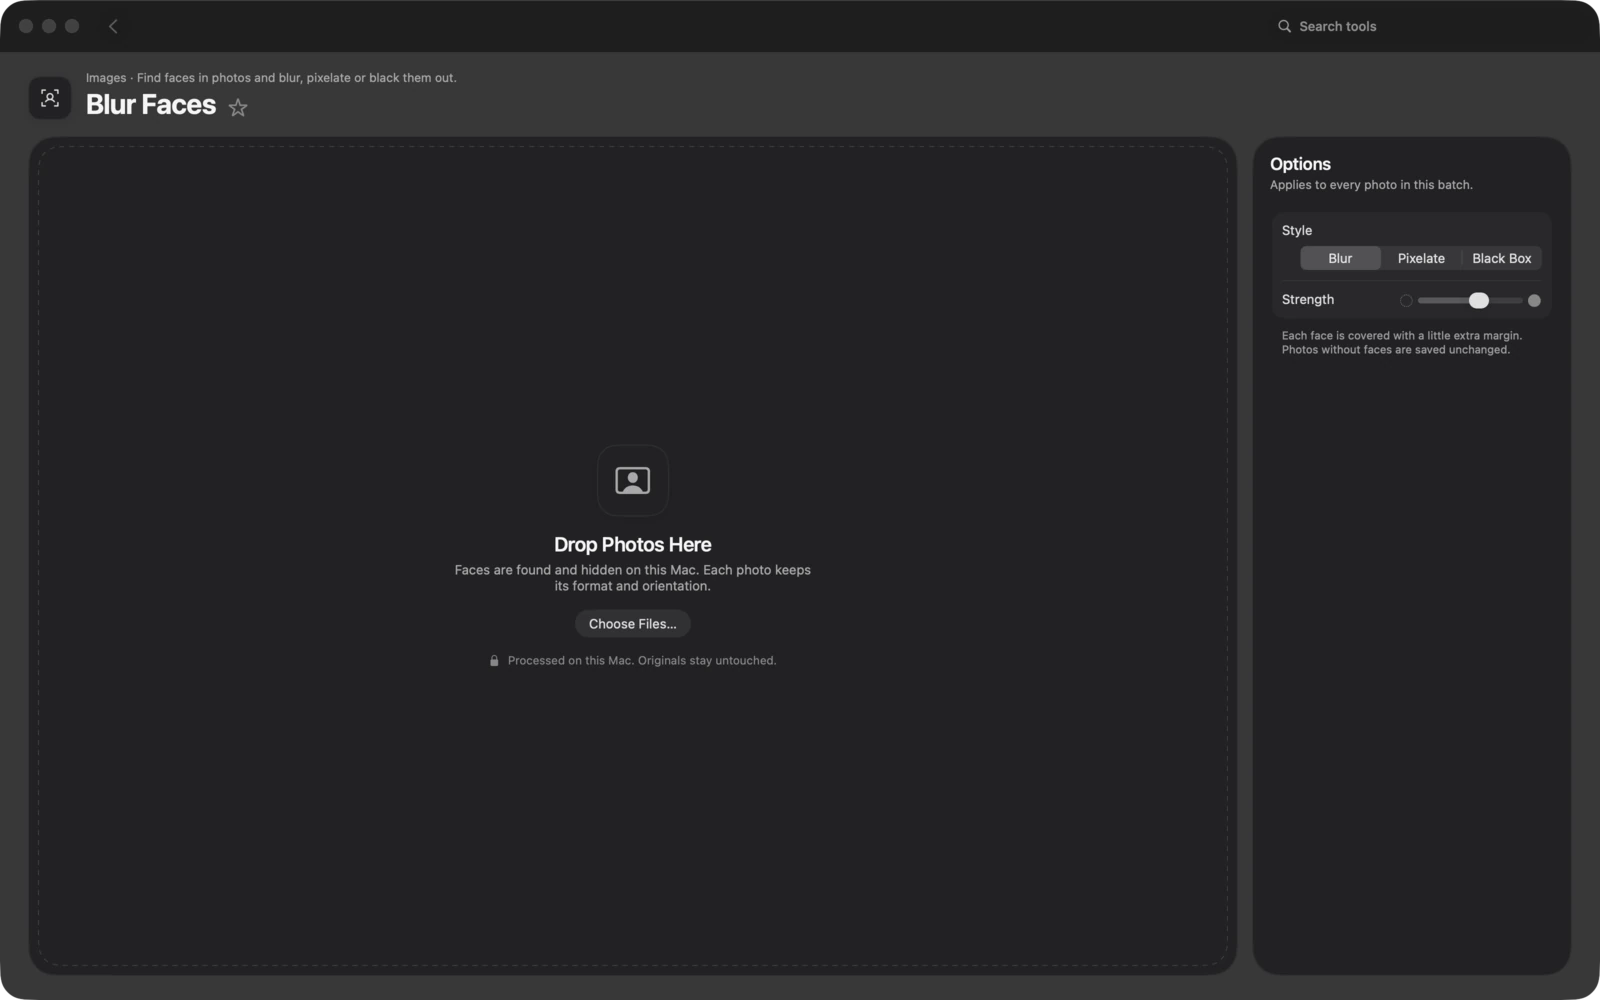Click the Drop Photos Here heading
This screenshot has width=1600, height=1000.
(633, 545)
